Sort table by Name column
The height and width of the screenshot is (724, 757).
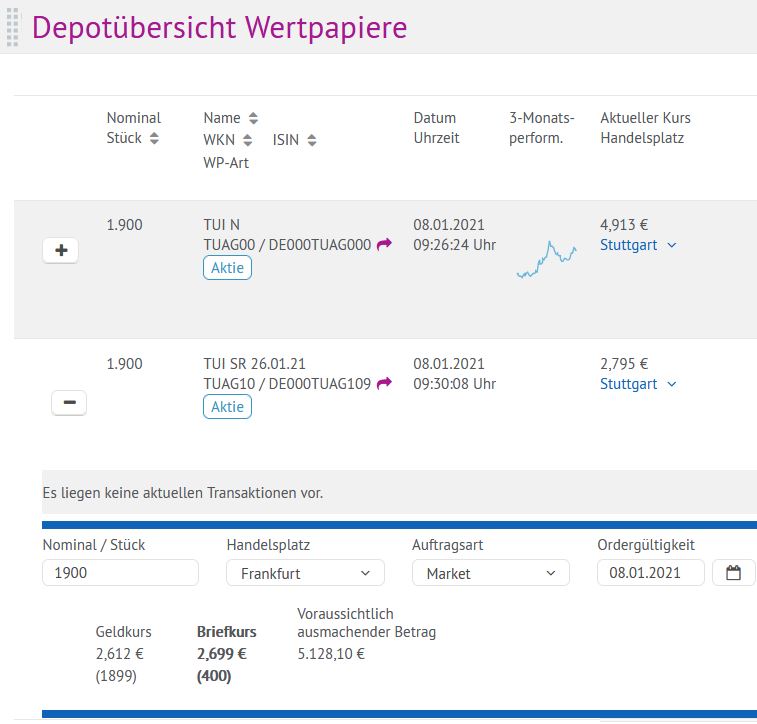point(253,118)
